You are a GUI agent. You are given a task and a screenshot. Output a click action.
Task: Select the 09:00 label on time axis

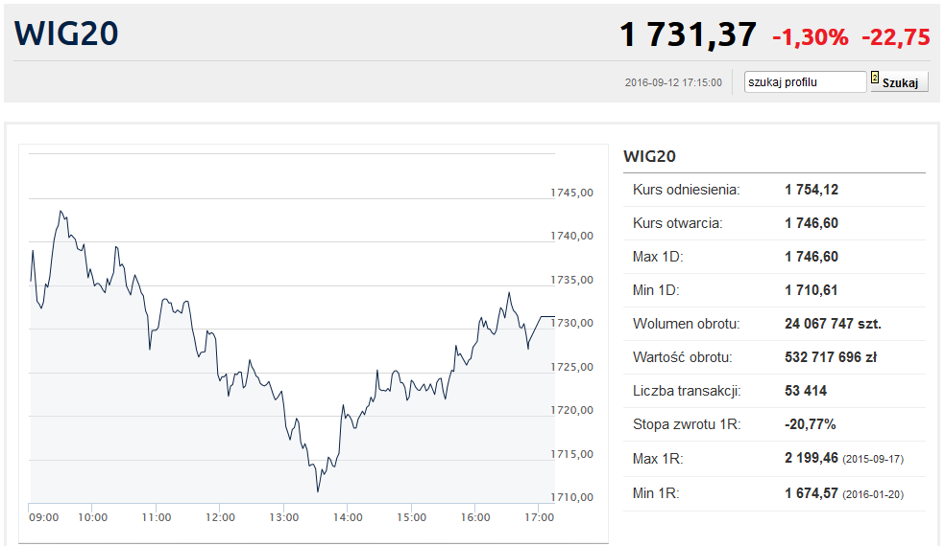point(44,517)
